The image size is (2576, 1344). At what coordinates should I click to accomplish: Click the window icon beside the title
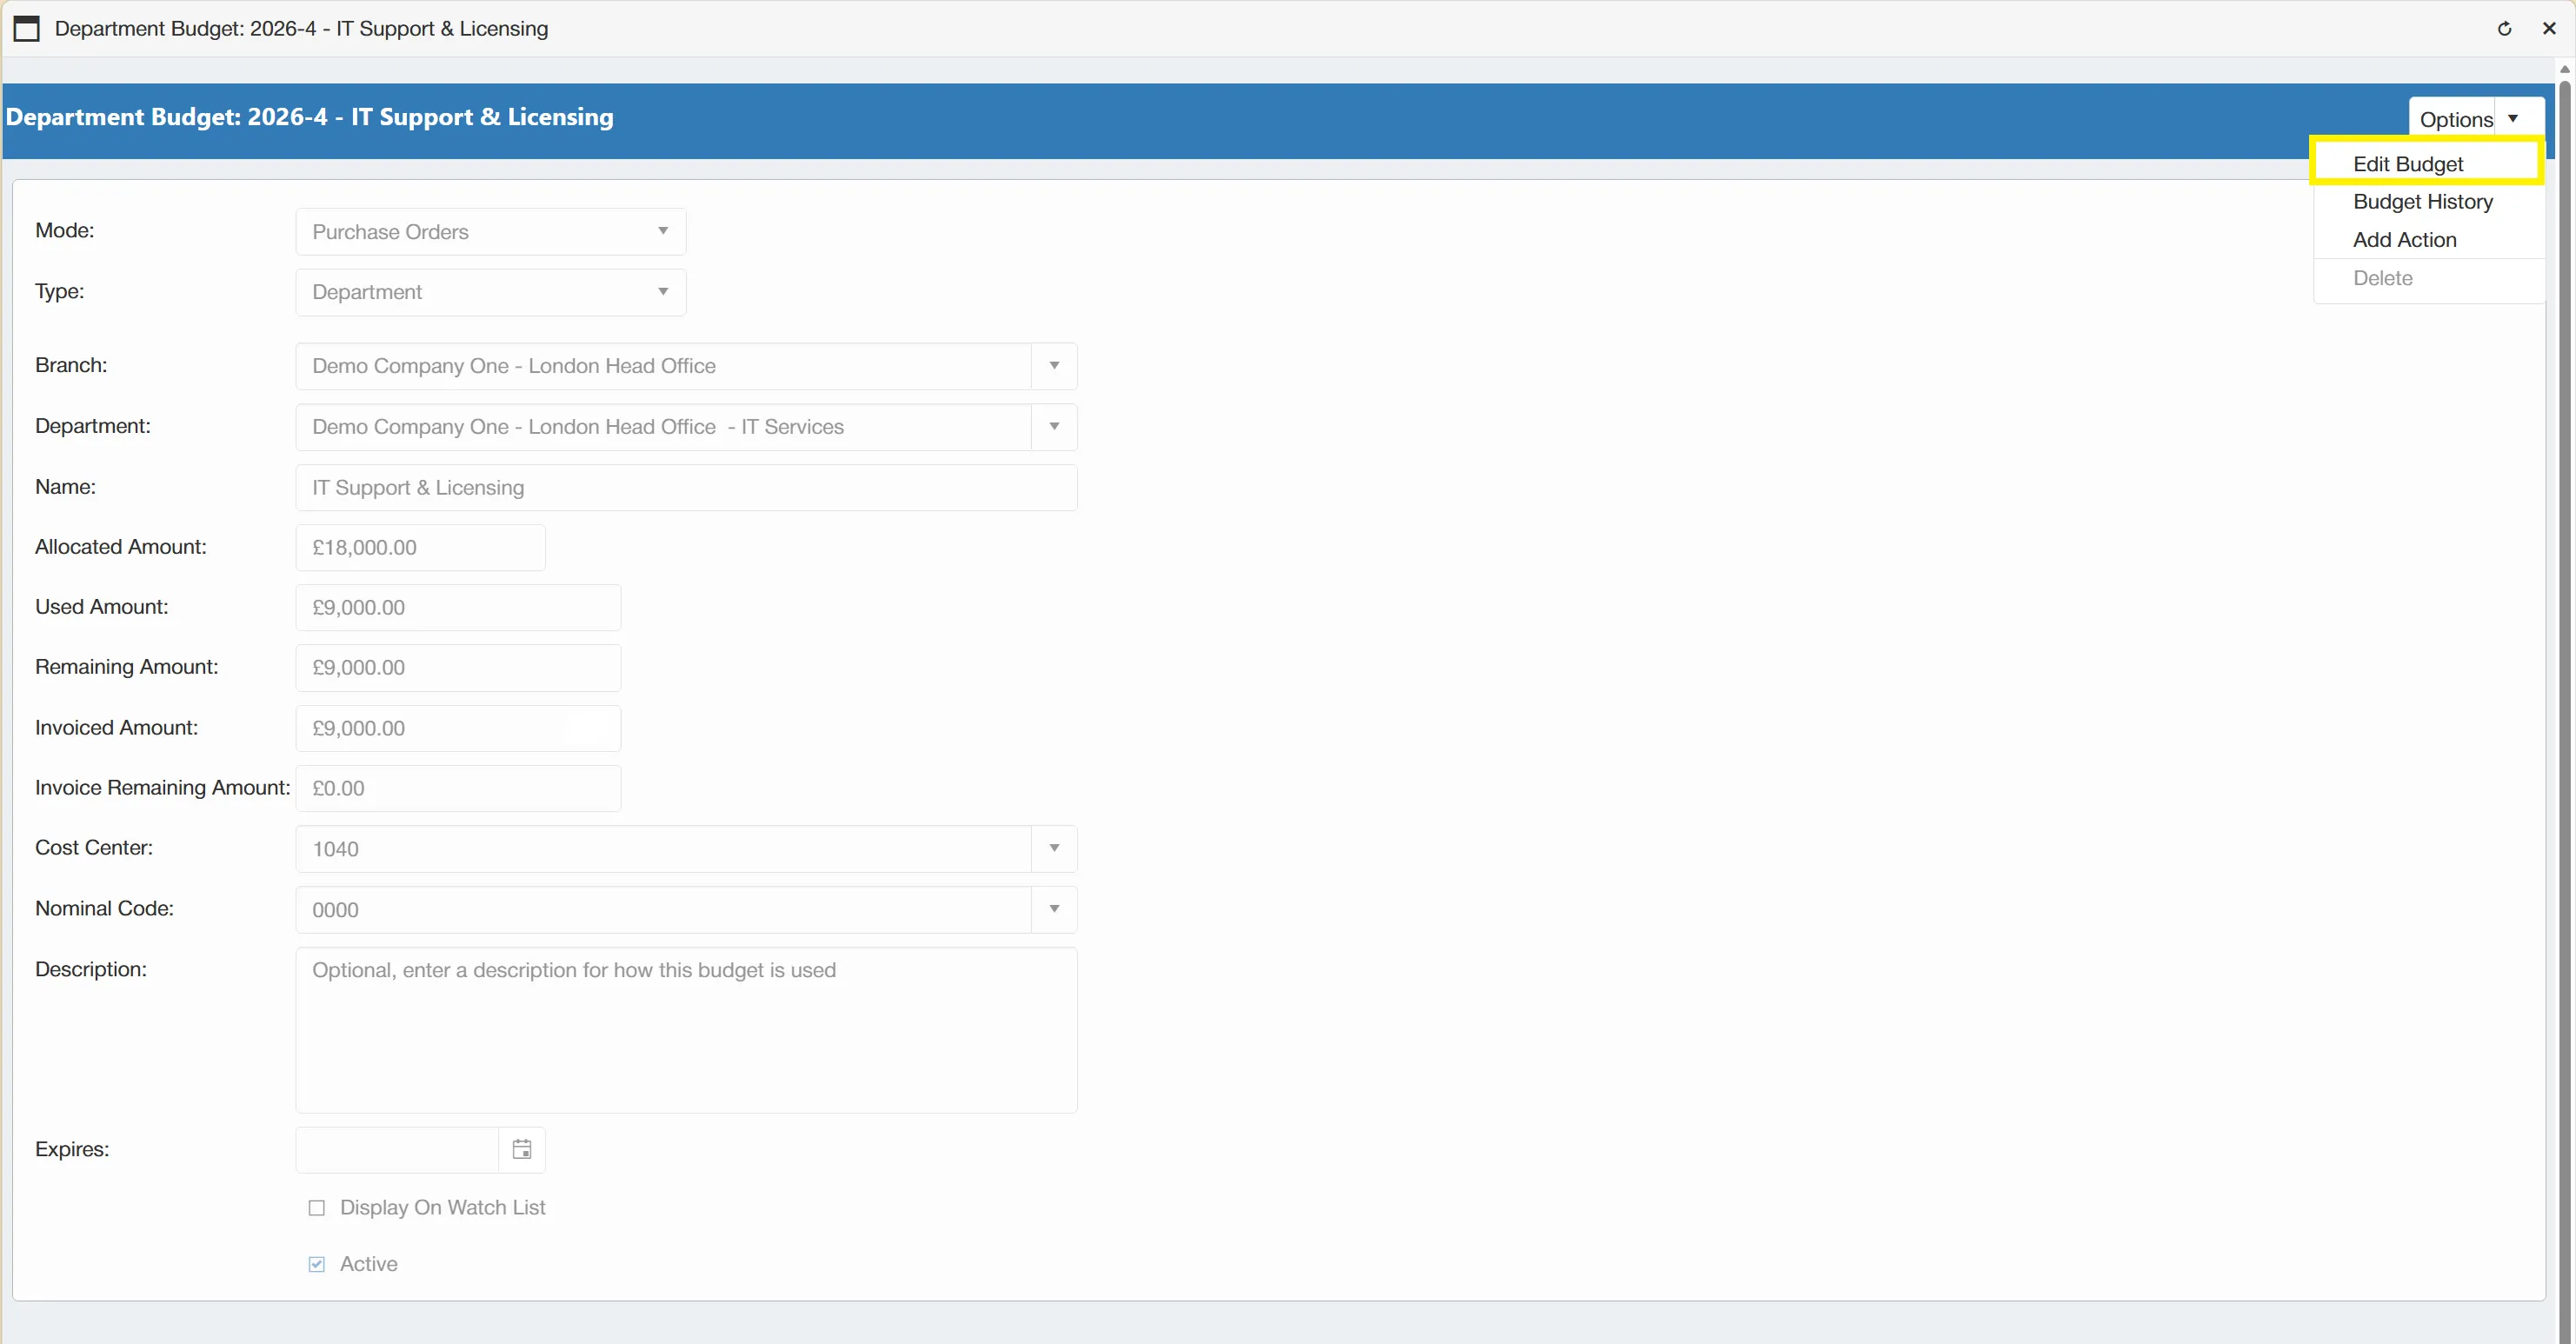[27, 29]
